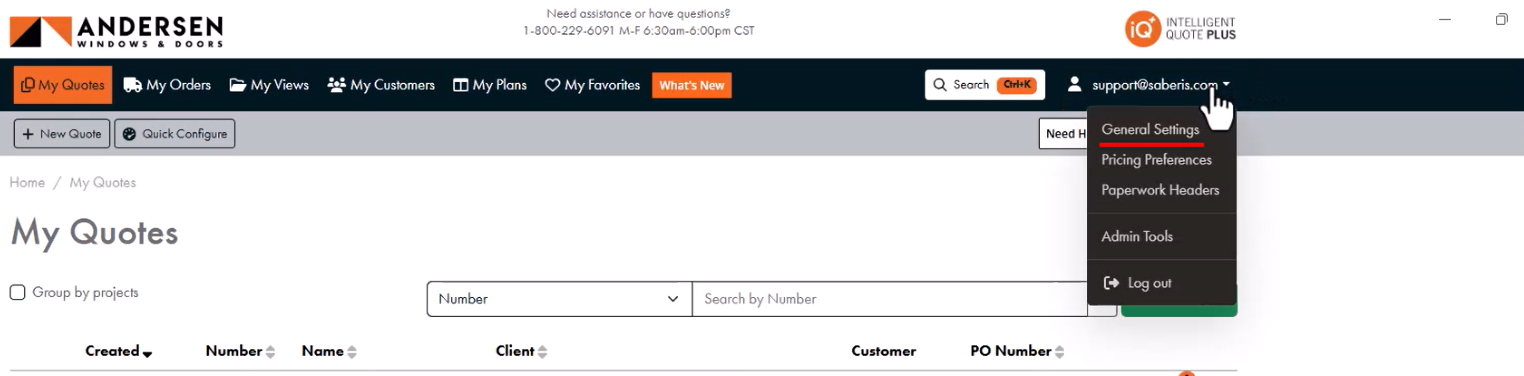This screenshot has width=1524, height=376.
Task: Click the Quick Configure button
Action: [x=175, y=134]
